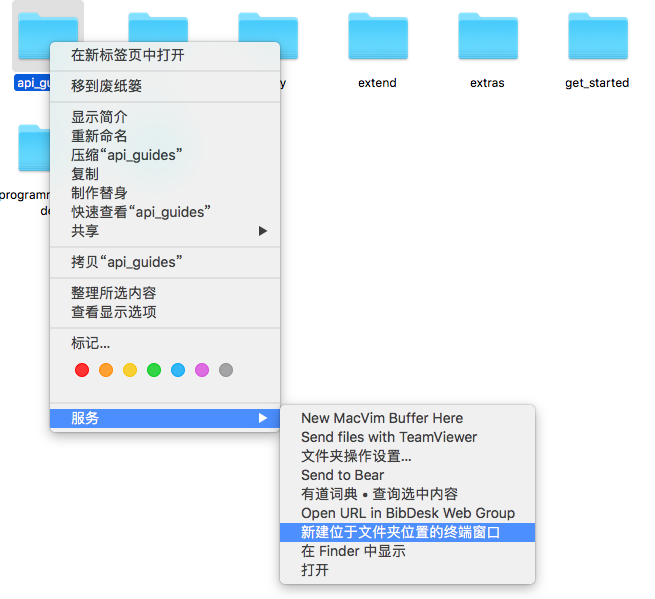655x599 pixels.
Task: Apply the purple color tag
Action: 202,370
